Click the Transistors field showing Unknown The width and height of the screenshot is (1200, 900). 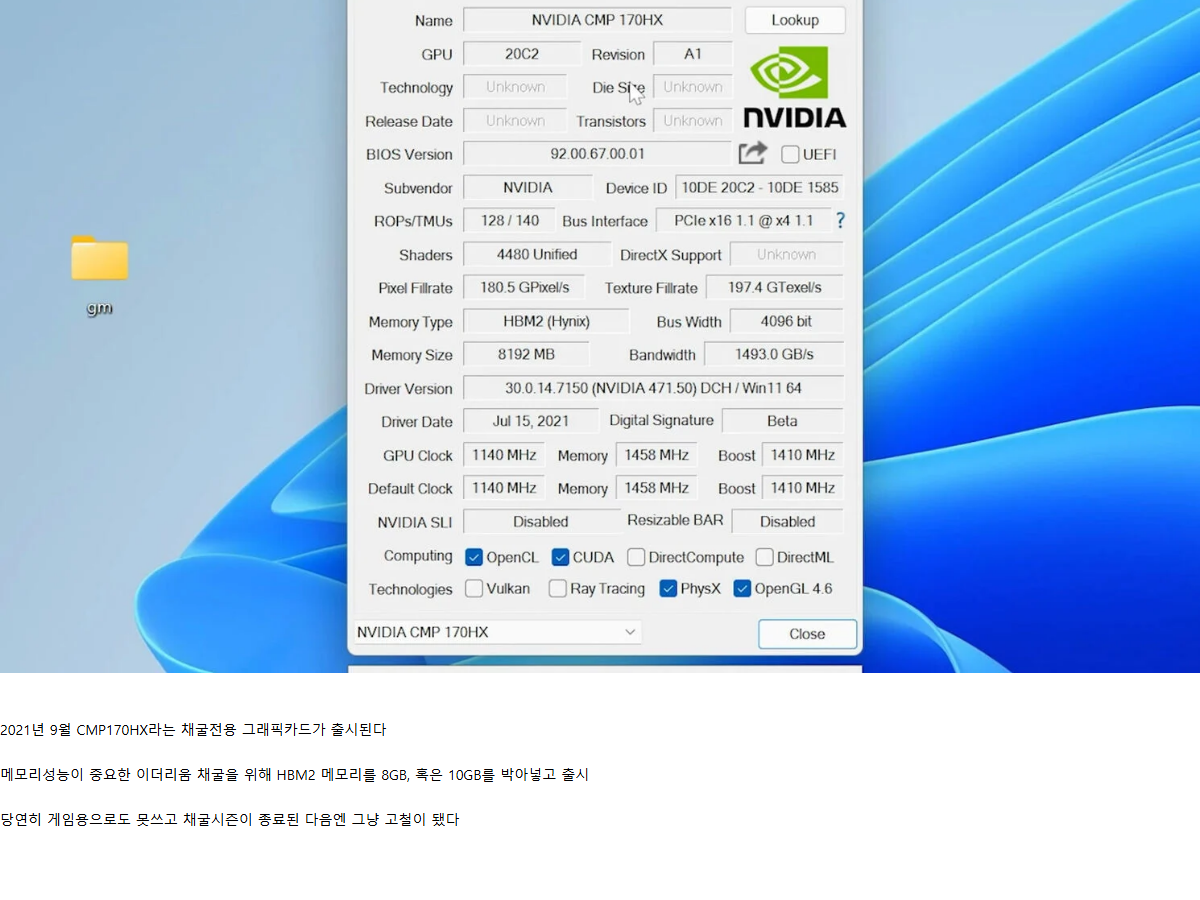pos(693,120)
